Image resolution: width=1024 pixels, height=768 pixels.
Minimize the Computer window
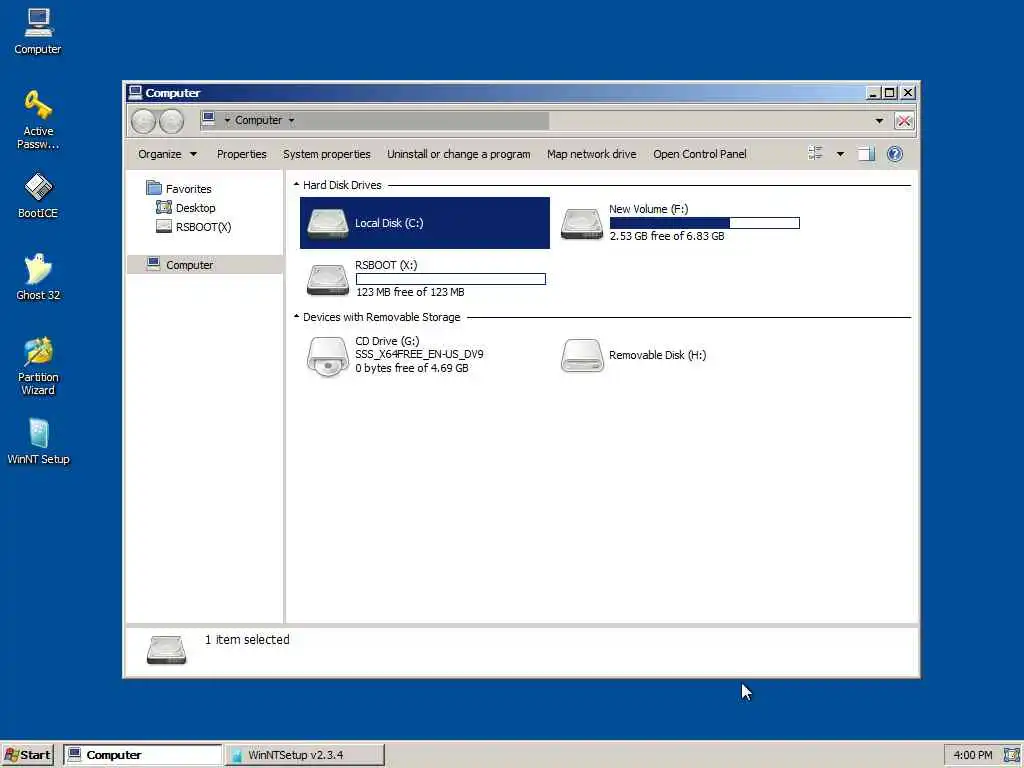click(x=872, y=93)
